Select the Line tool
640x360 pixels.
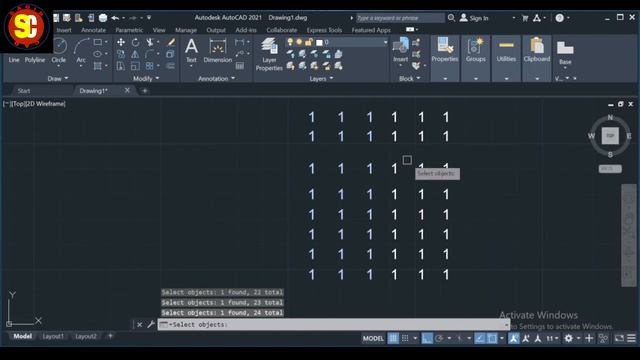14,60
